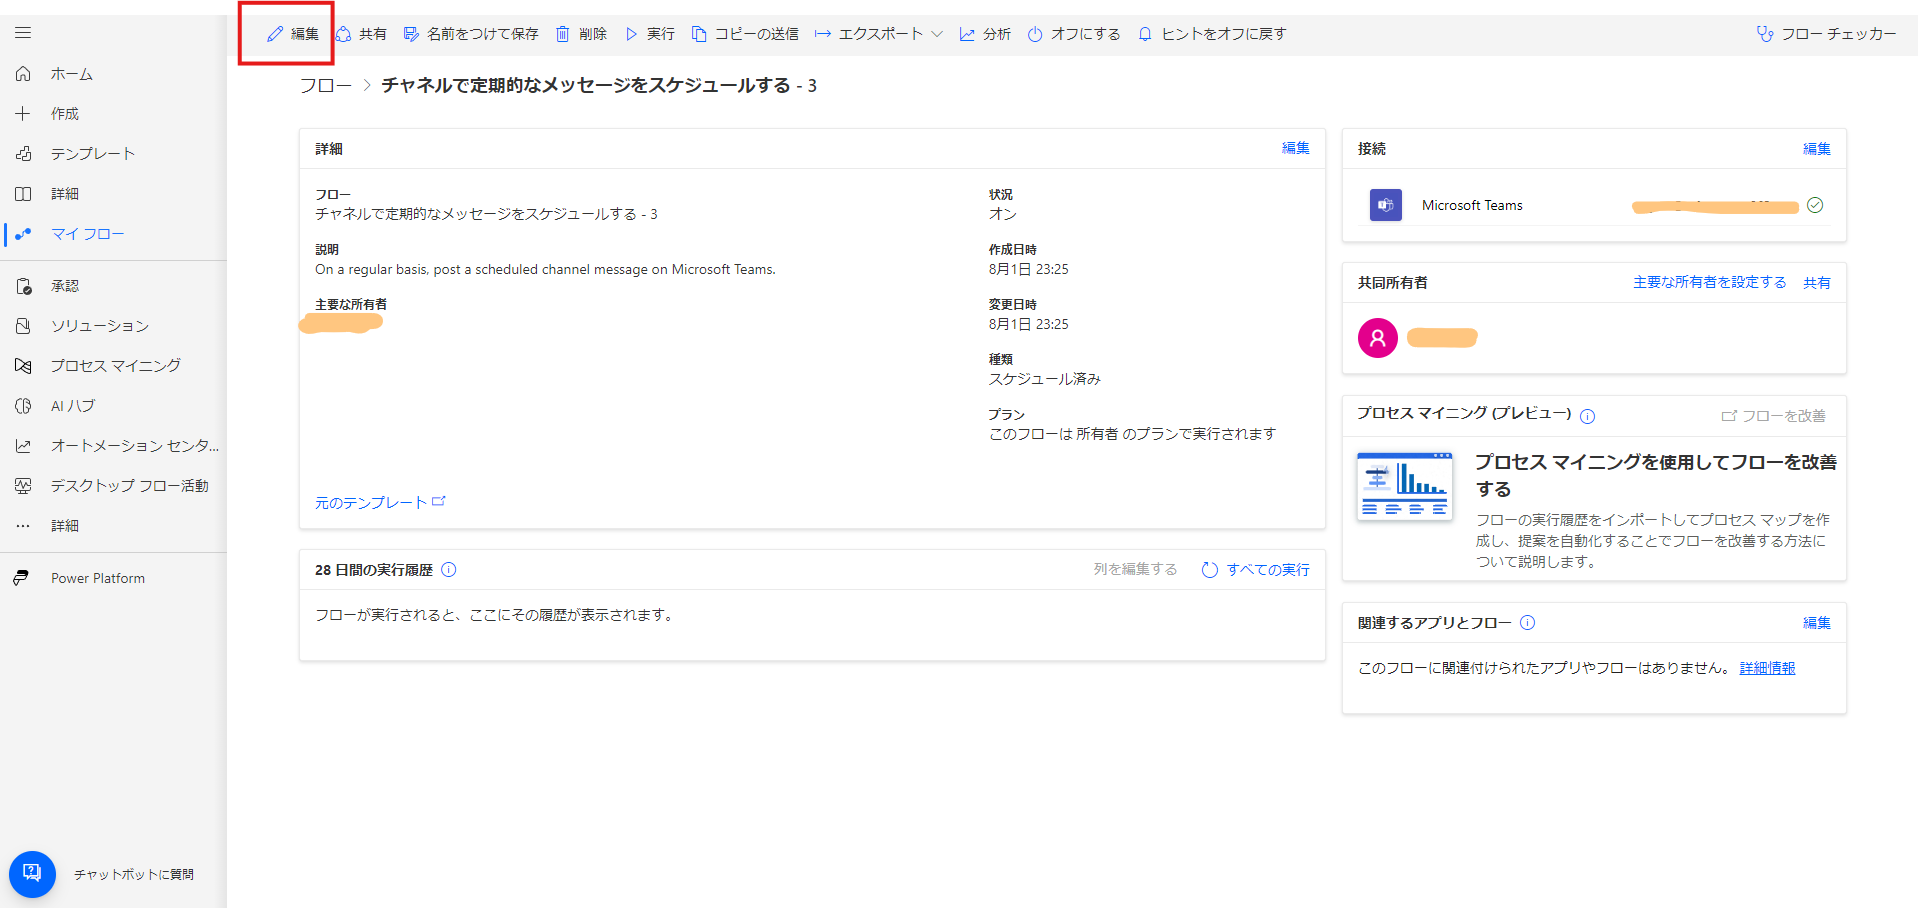Open the エクスポート dropdown chevron
This screenshot has height=908, width=1918.
(937, 34)
